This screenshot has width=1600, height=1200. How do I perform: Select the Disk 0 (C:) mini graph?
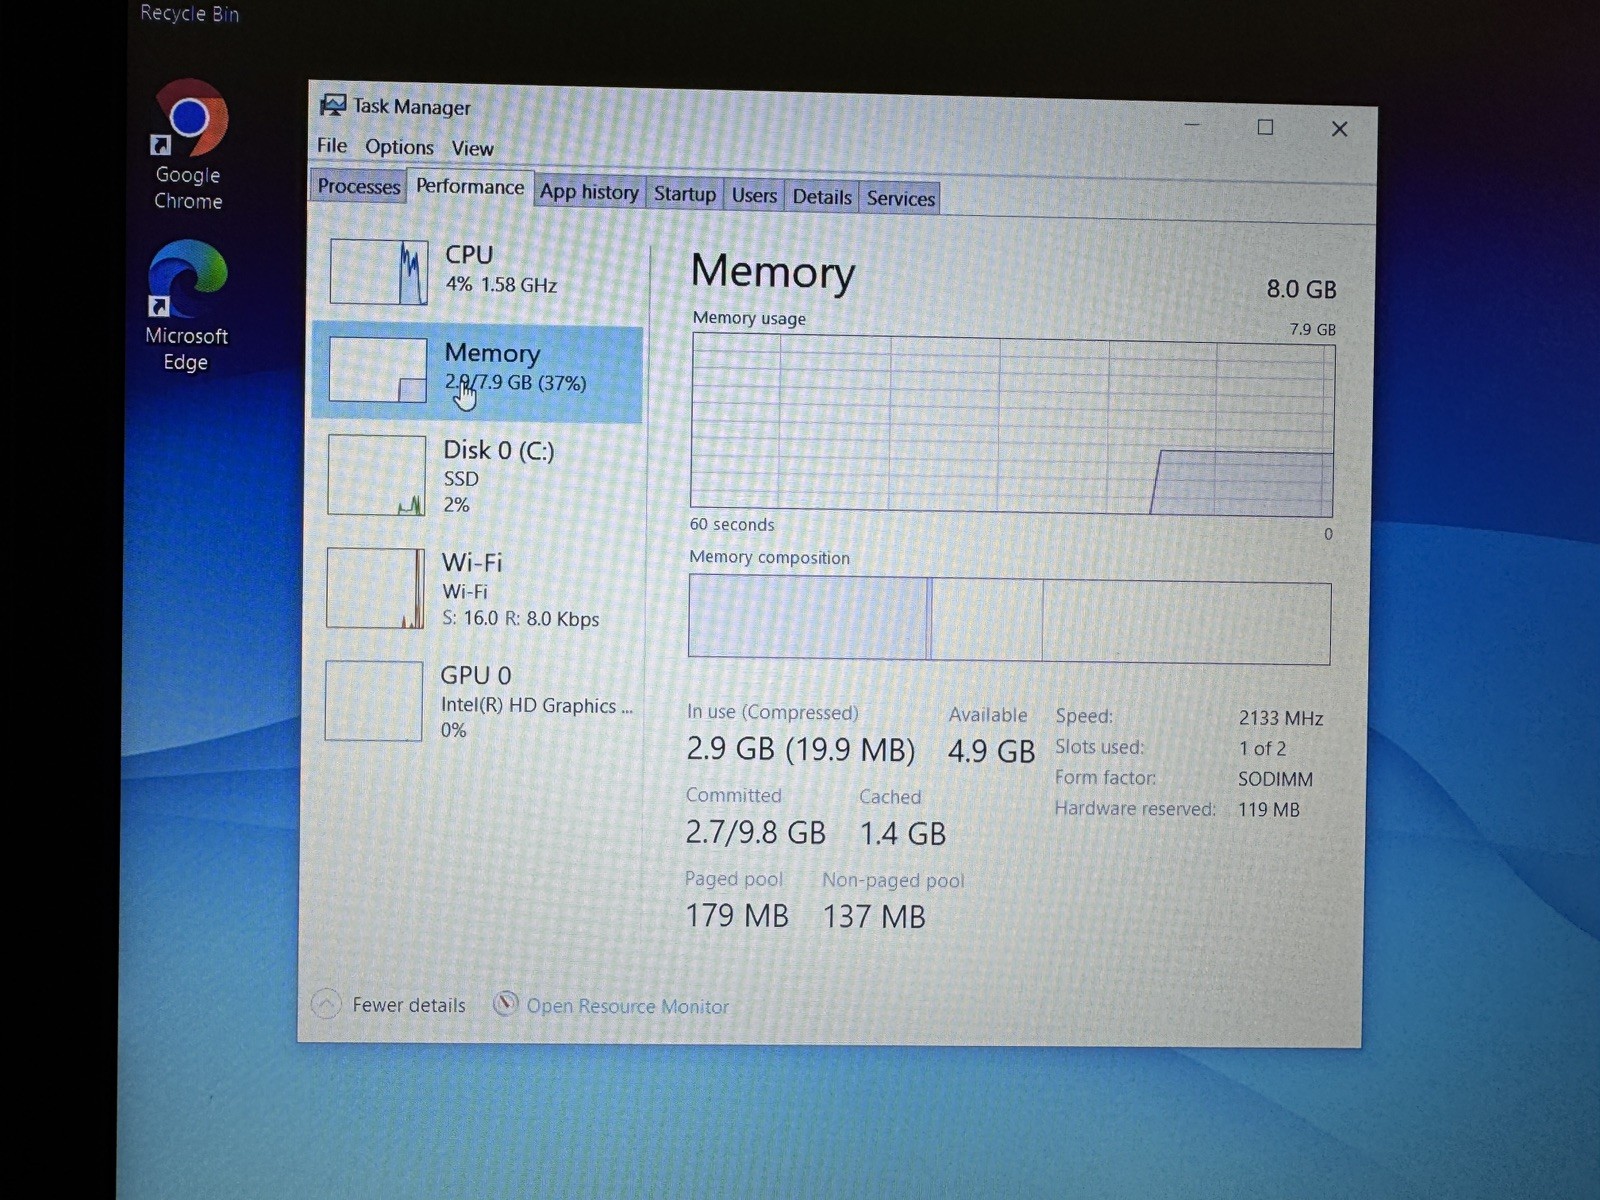(x=377, y=475)
